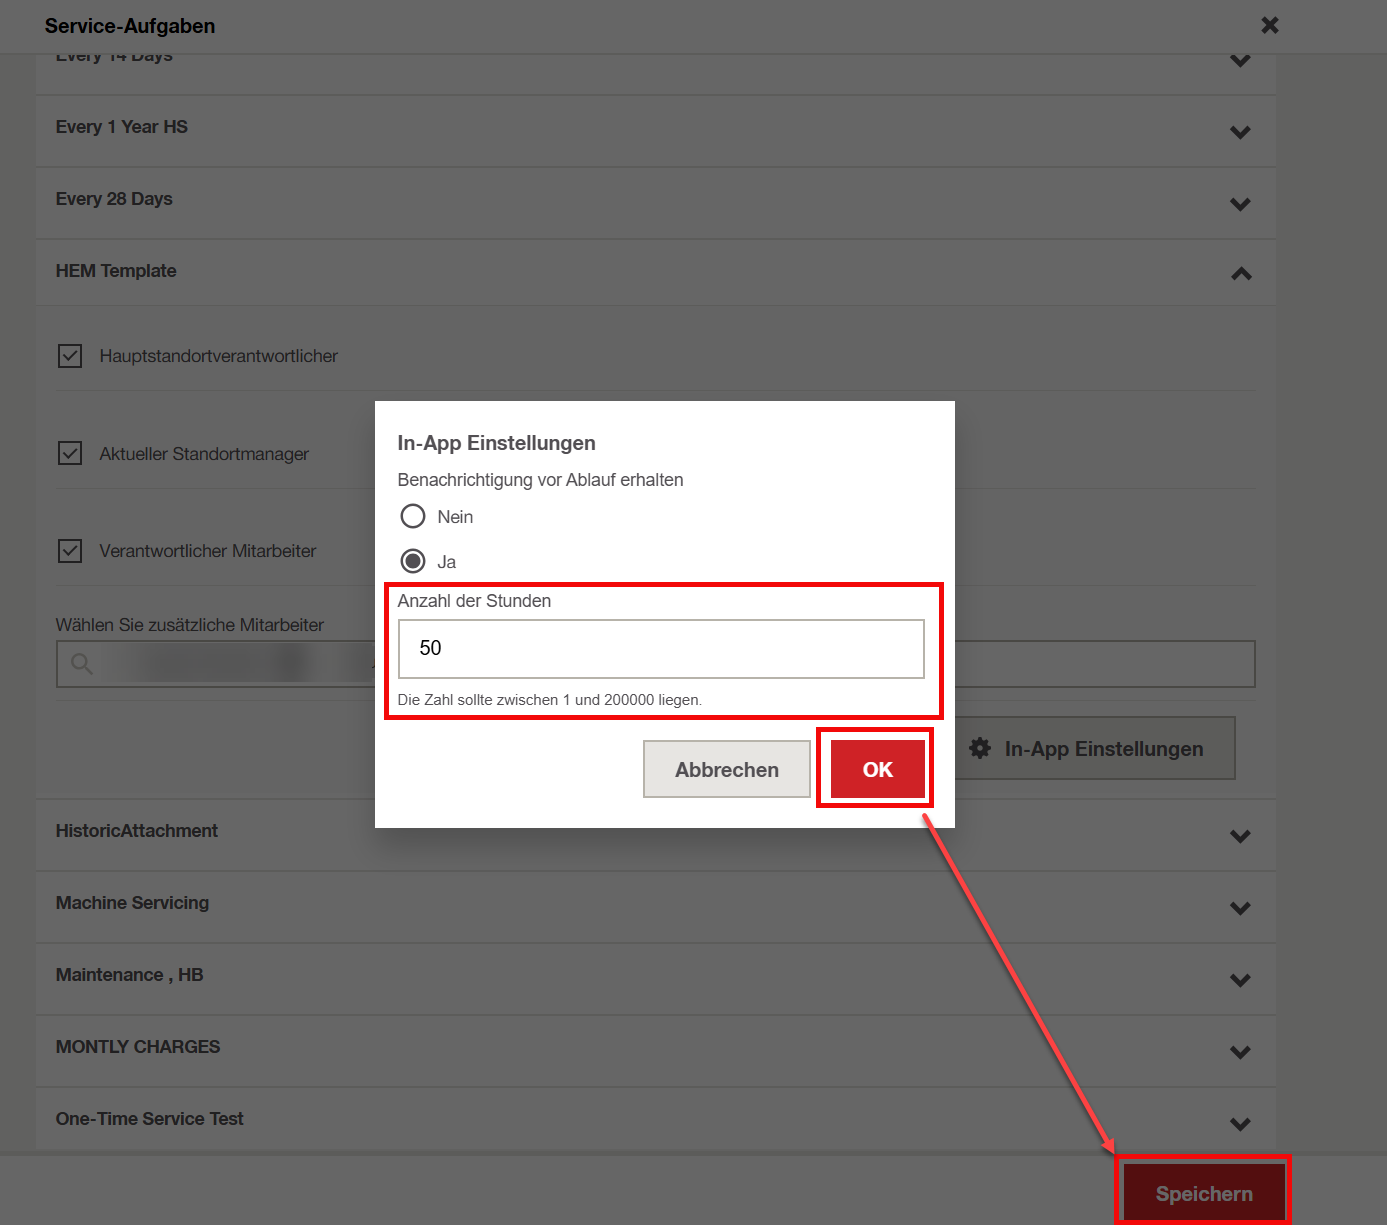Screen dimensions: 1387x1225
Task: Expand the One-Time Service Test section
Action: 1240,1124
